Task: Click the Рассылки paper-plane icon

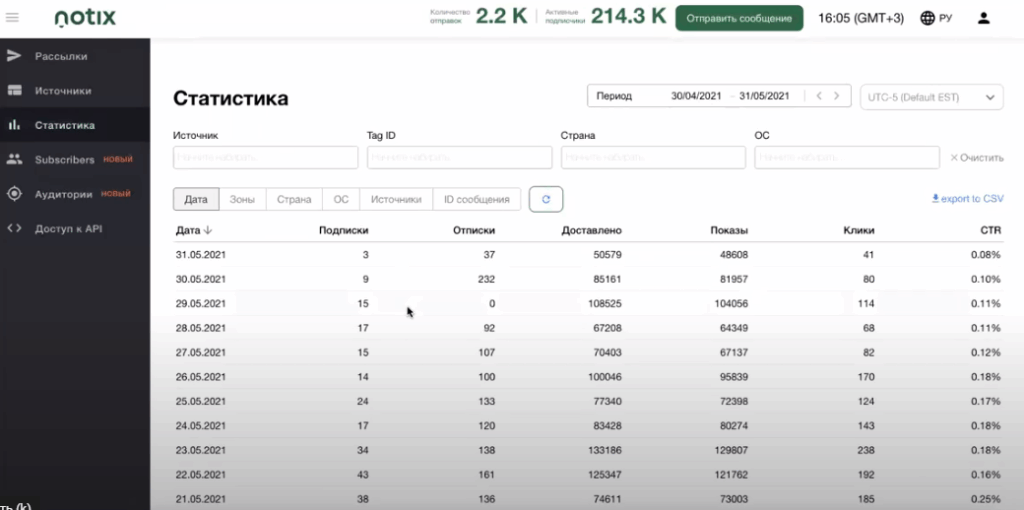Action: click(14, 56)
